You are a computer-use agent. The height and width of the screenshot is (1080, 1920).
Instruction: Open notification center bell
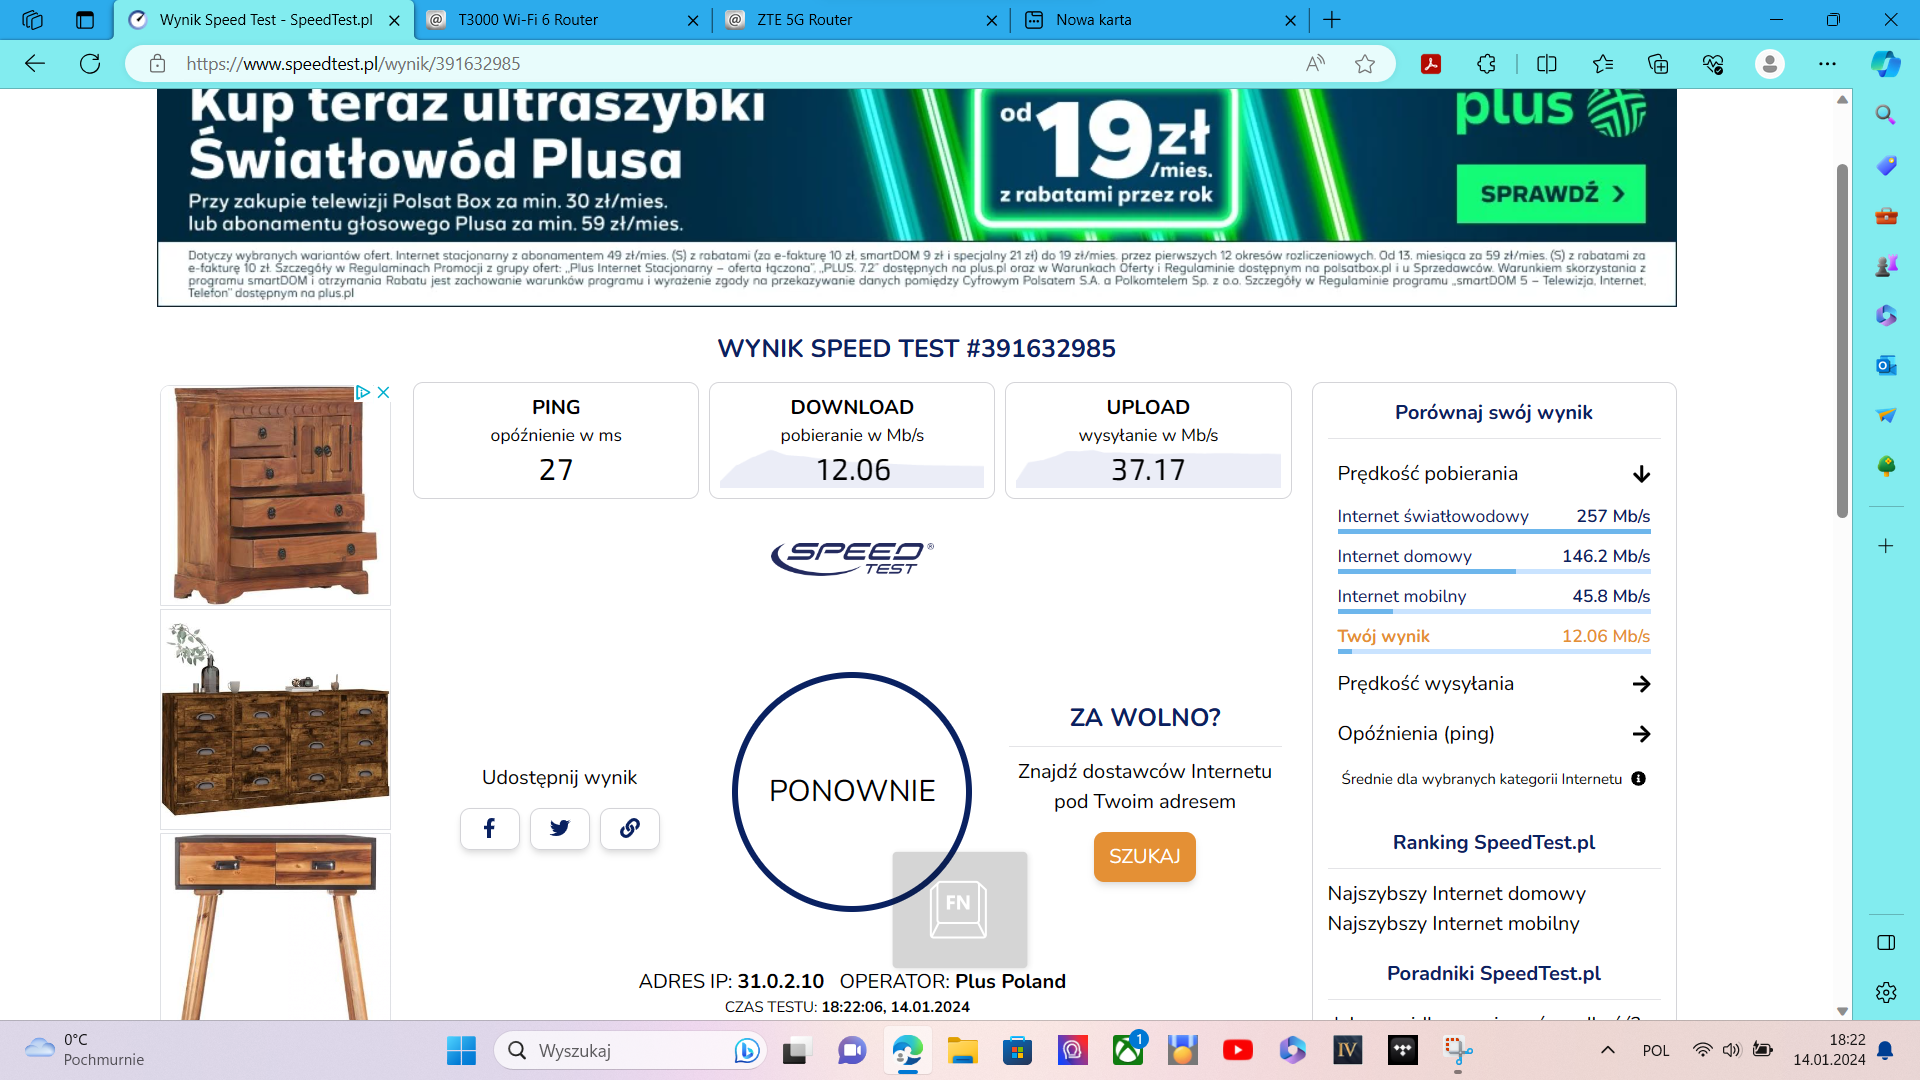click(x=1885, y=1050)
